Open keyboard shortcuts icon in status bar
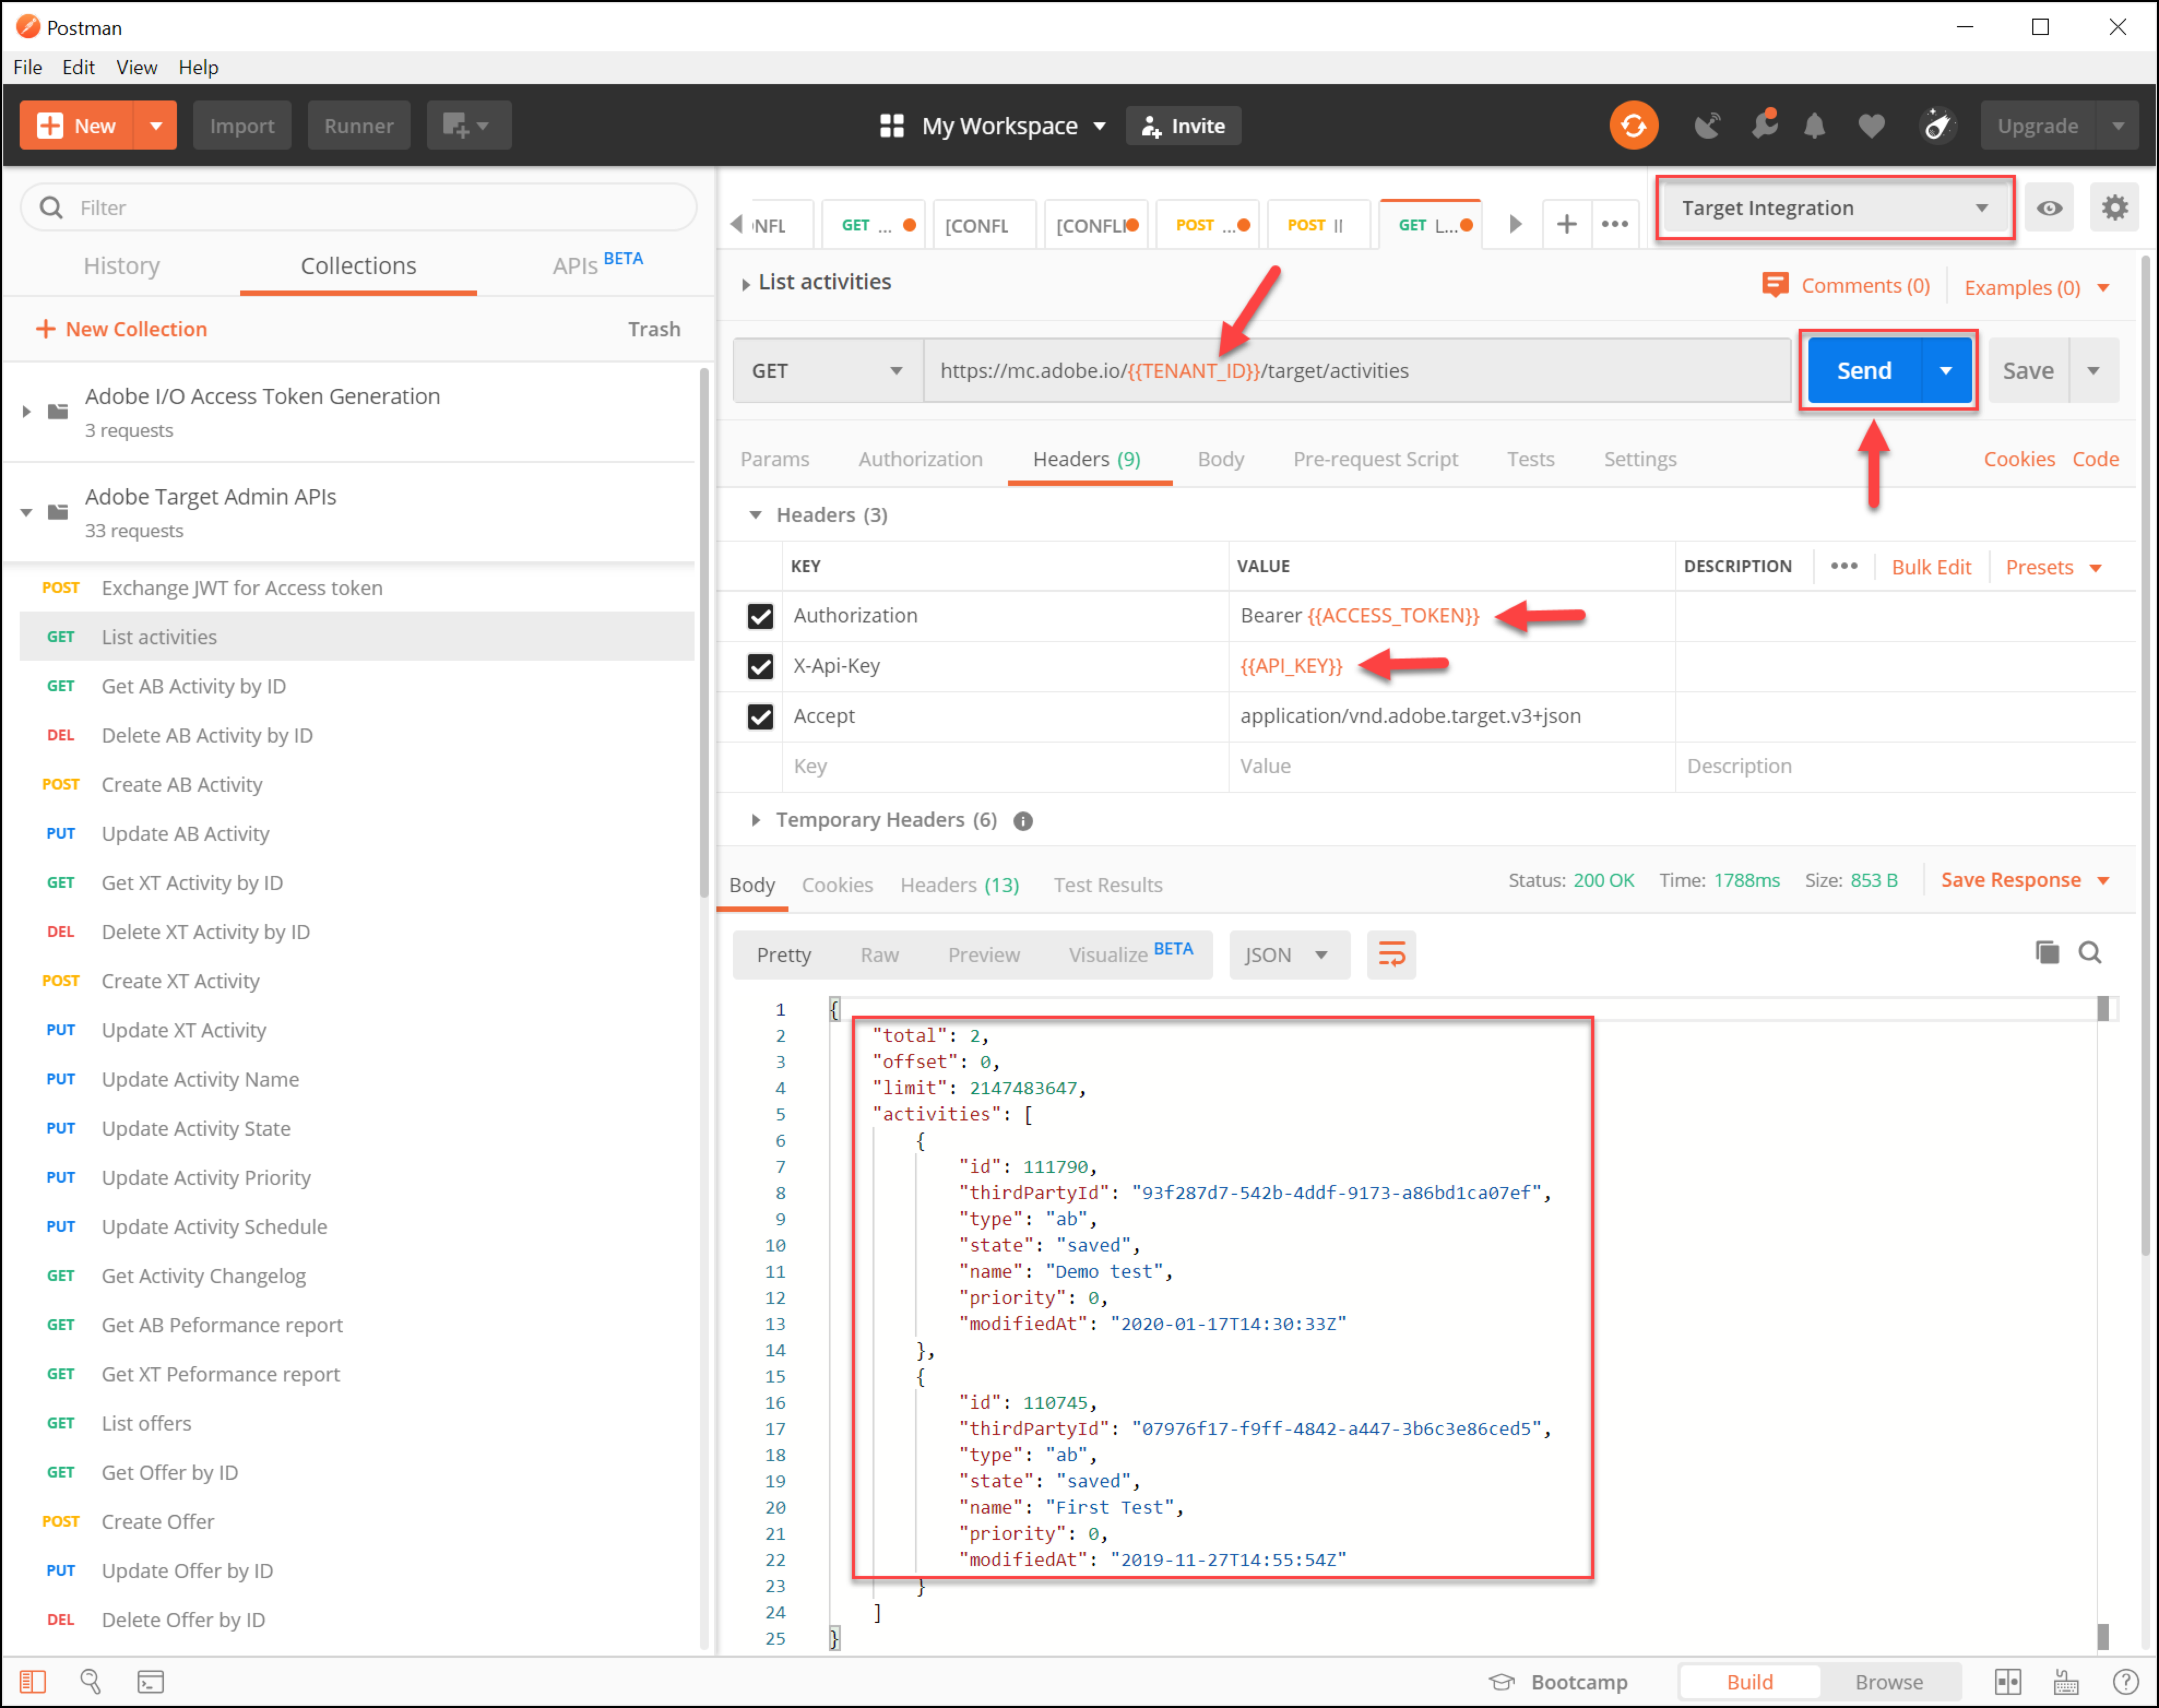 2066,1682
